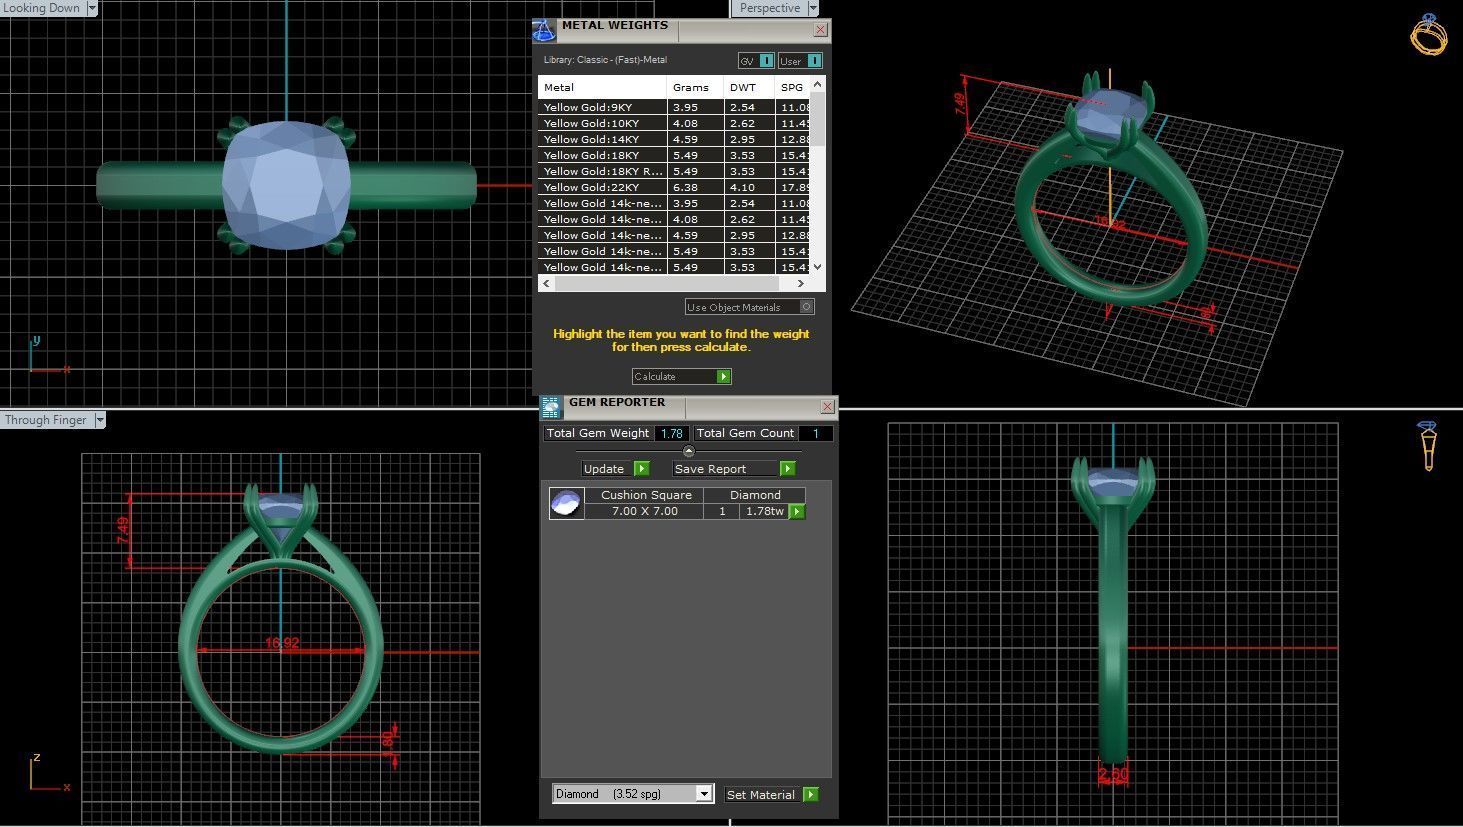Select the Yellow Gold:9KY row
The width and height of the screenshot is (1463, 827).
point(675,107)
